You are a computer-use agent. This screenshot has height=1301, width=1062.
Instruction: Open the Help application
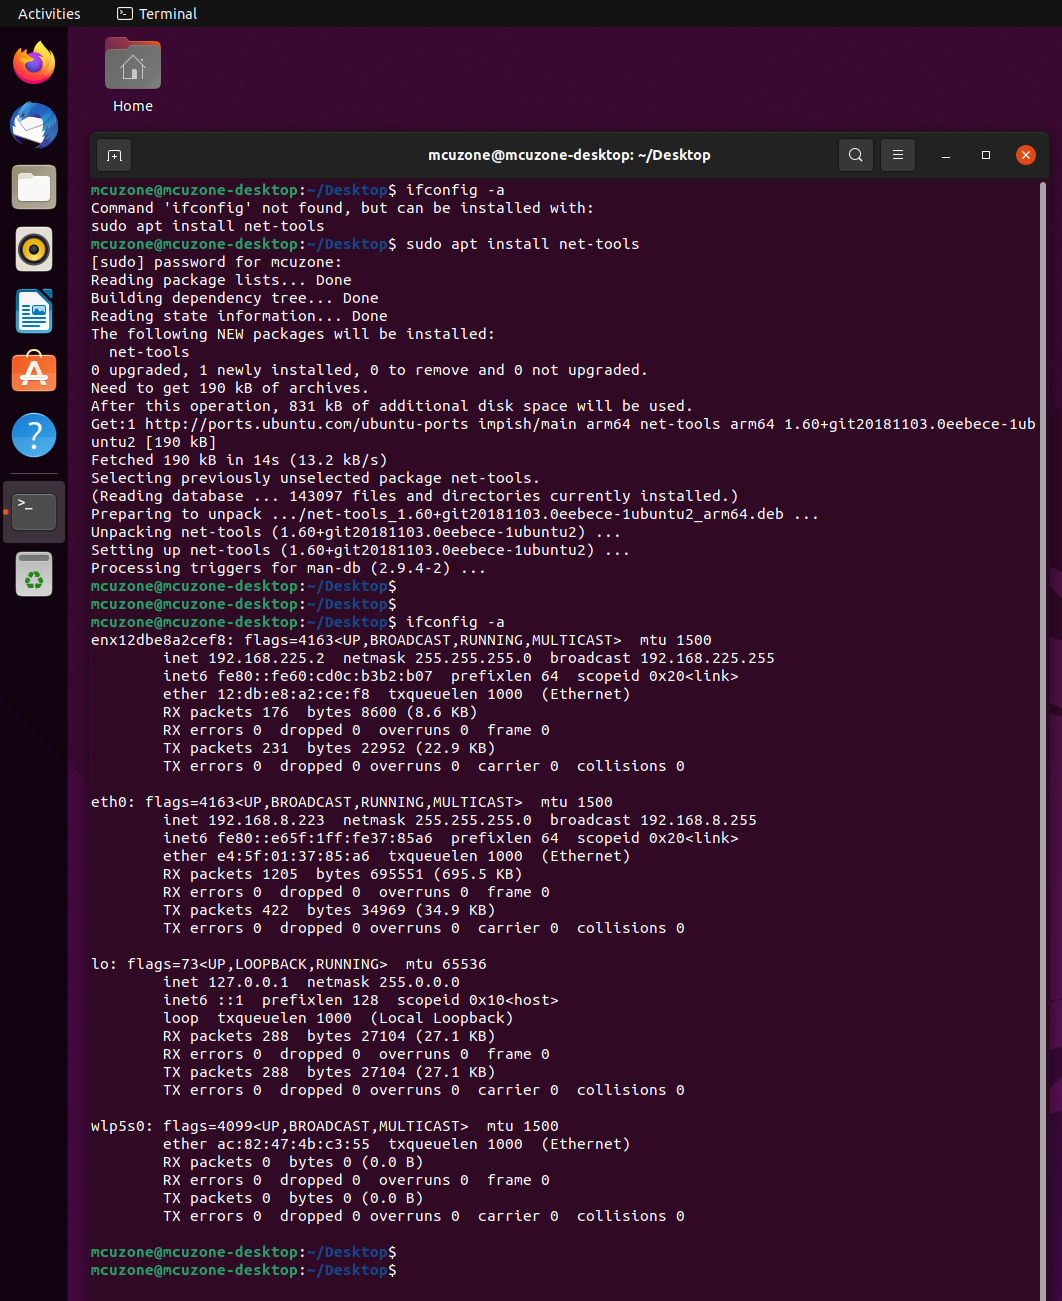(33, 435)
